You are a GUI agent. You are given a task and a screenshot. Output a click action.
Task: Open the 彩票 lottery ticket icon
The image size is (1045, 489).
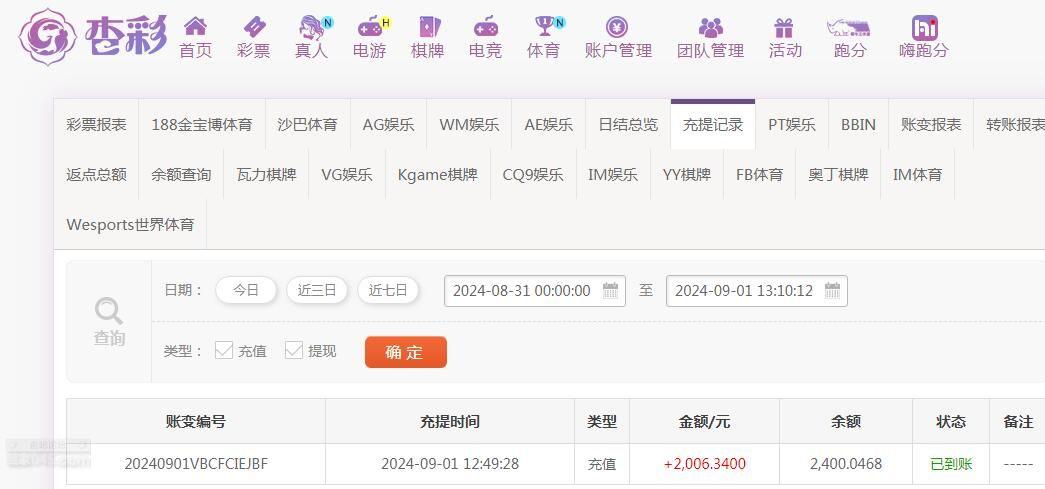pos(253,27)
